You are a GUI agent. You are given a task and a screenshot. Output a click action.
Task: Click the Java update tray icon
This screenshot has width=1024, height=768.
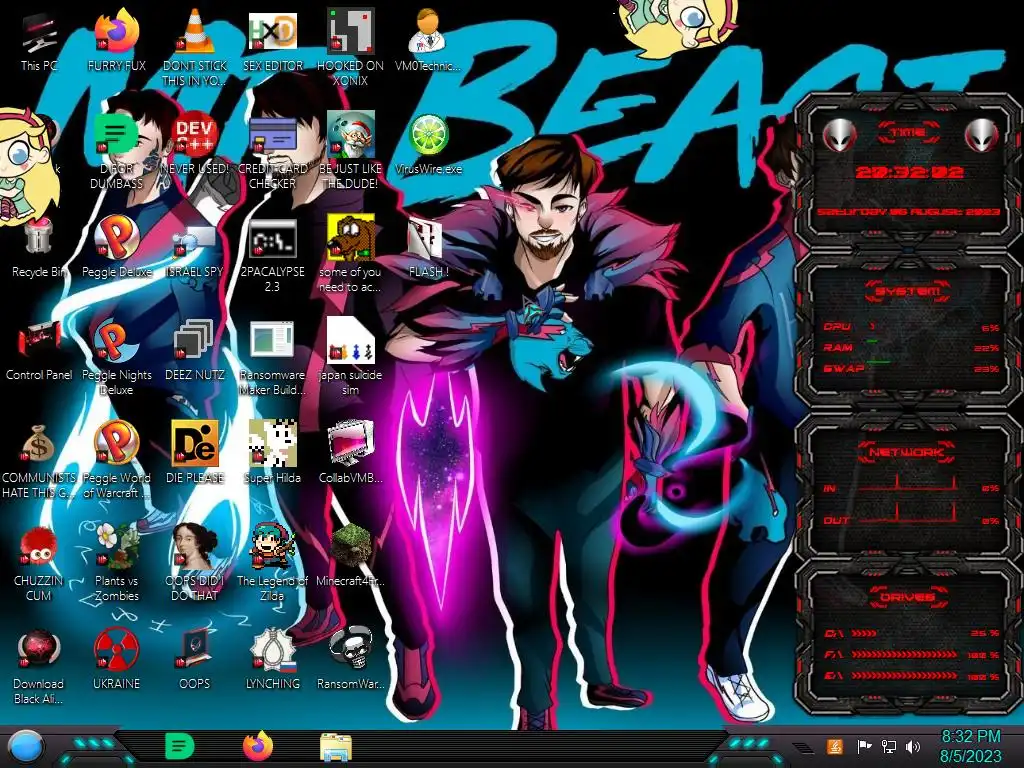[x=834, y=746]
